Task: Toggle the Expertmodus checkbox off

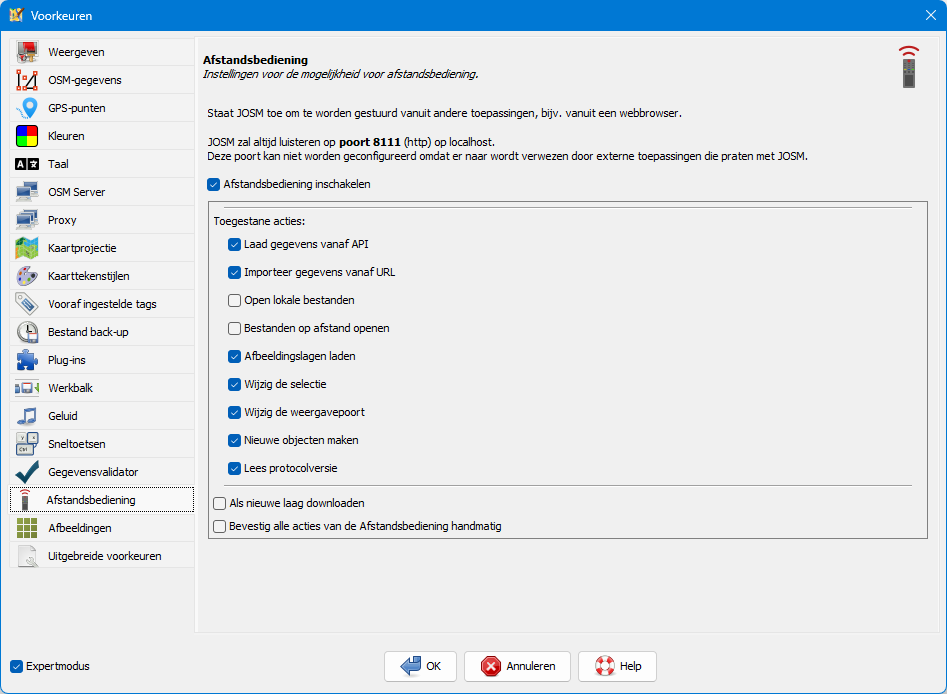Action: click(x=16, y=666)
